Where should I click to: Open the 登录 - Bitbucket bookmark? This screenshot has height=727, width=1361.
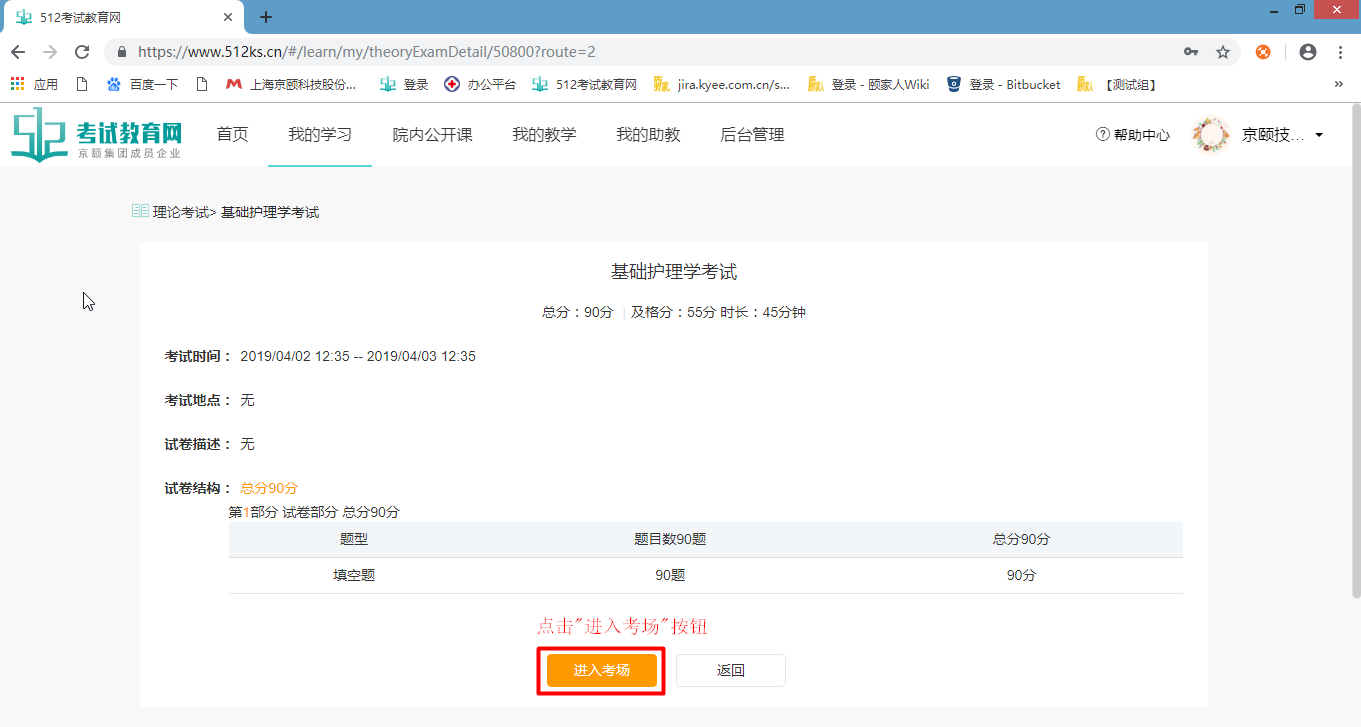point(1003,84)
